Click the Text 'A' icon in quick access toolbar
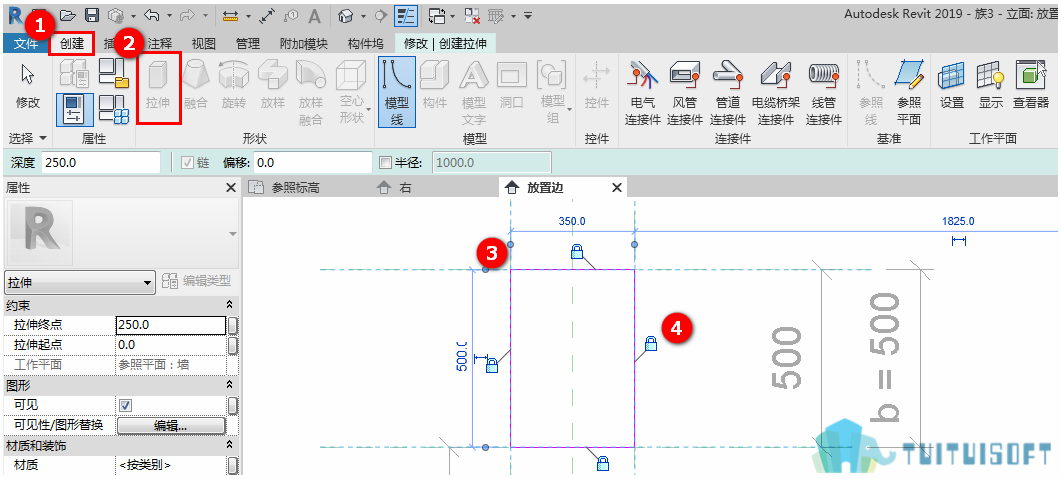Viewport: 1061px width, 479px height. [x=314, y=14]
